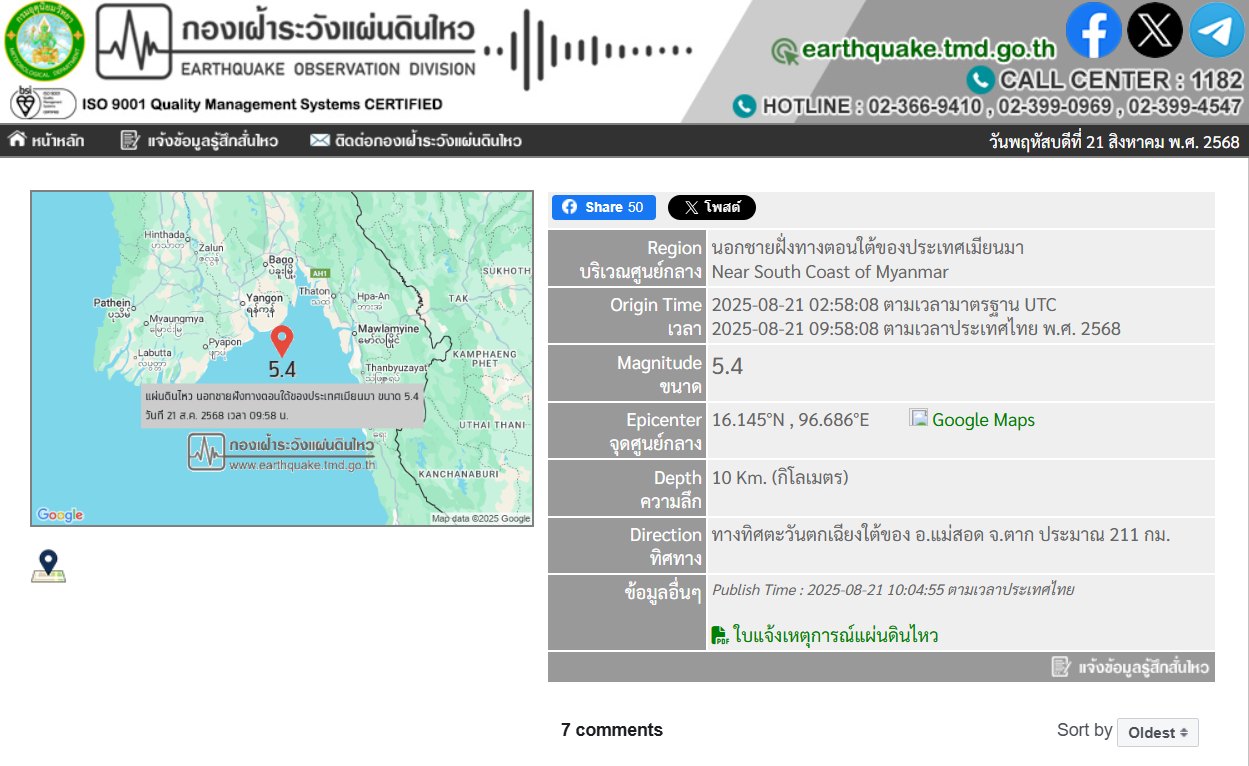Open the X social media icon

tap(1155, 30)
